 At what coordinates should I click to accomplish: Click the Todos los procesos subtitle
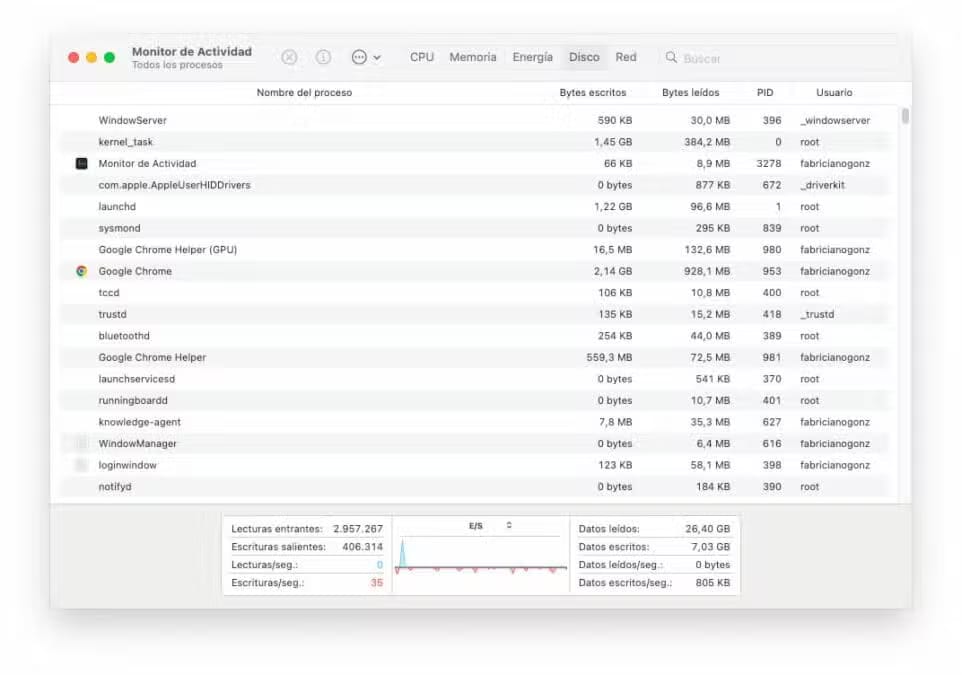pyautogui.click(x=177, y=65)
